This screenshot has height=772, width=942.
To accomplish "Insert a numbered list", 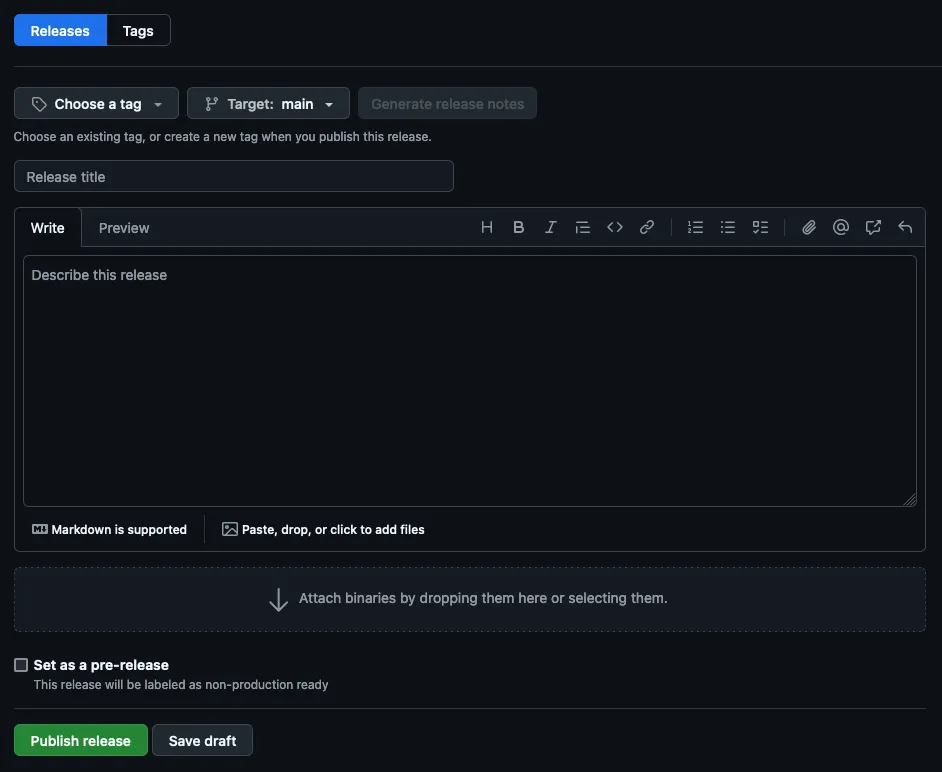I will coord(696,227).
